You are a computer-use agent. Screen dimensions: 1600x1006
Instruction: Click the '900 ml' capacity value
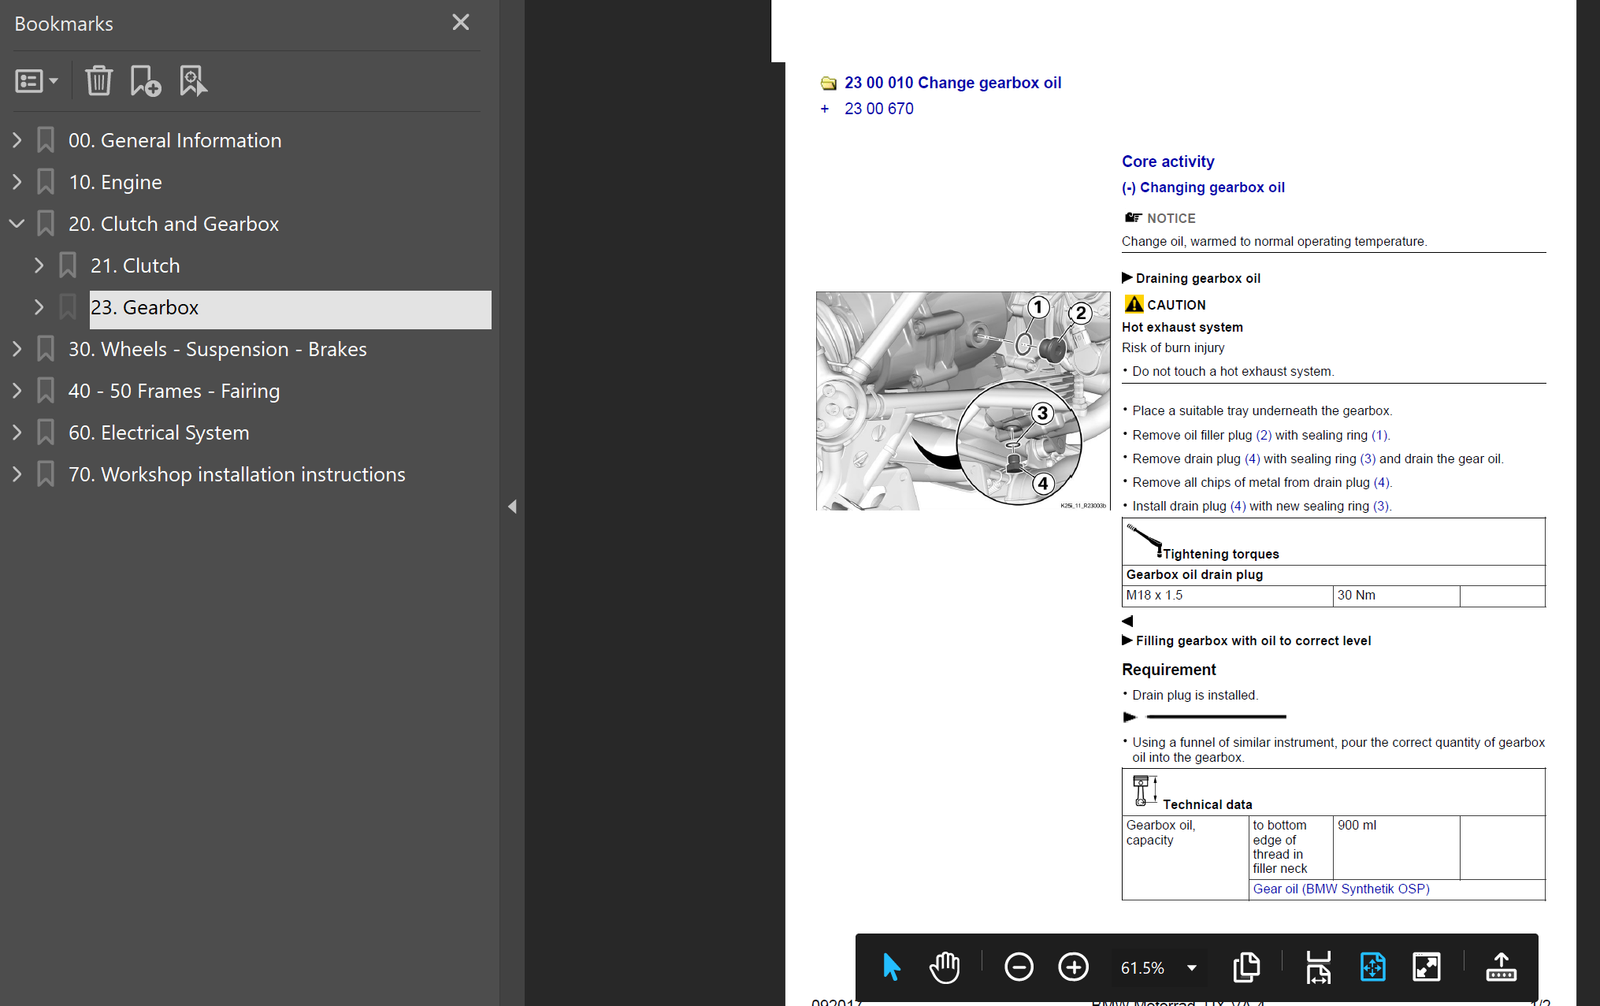(x=1357, y=825)
